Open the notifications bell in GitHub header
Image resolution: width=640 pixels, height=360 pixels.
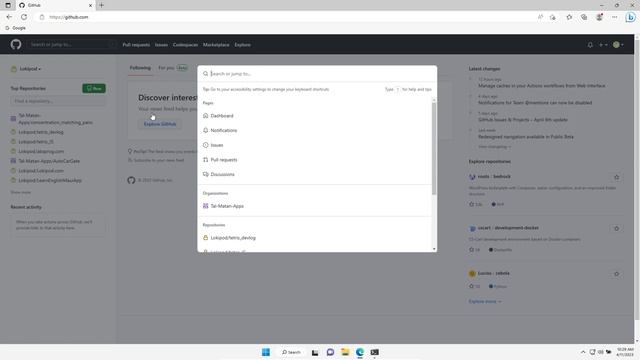pyautogui.click(x=590, y=45)
